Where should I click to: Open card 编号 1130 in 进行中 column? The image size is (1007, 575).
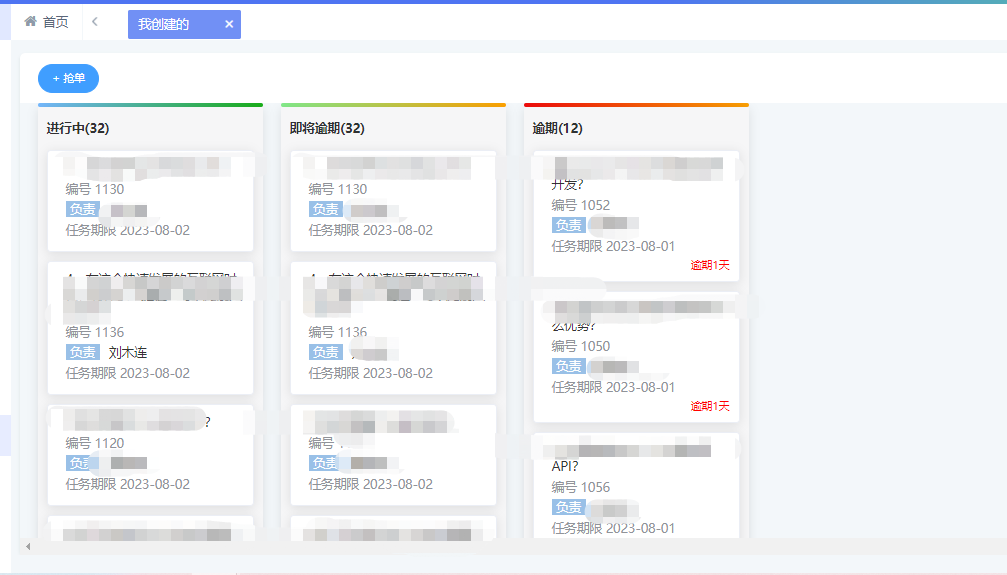[150, 201]
